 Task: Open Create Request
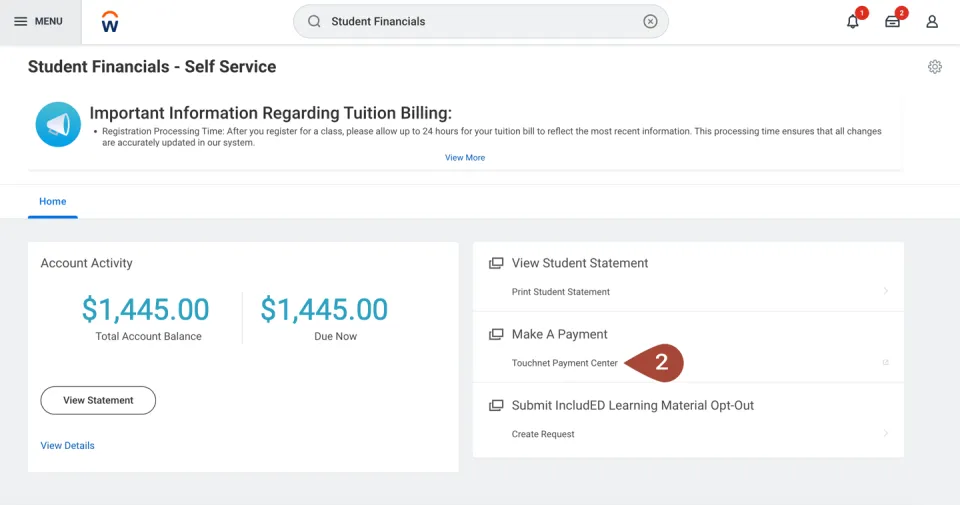543,434
